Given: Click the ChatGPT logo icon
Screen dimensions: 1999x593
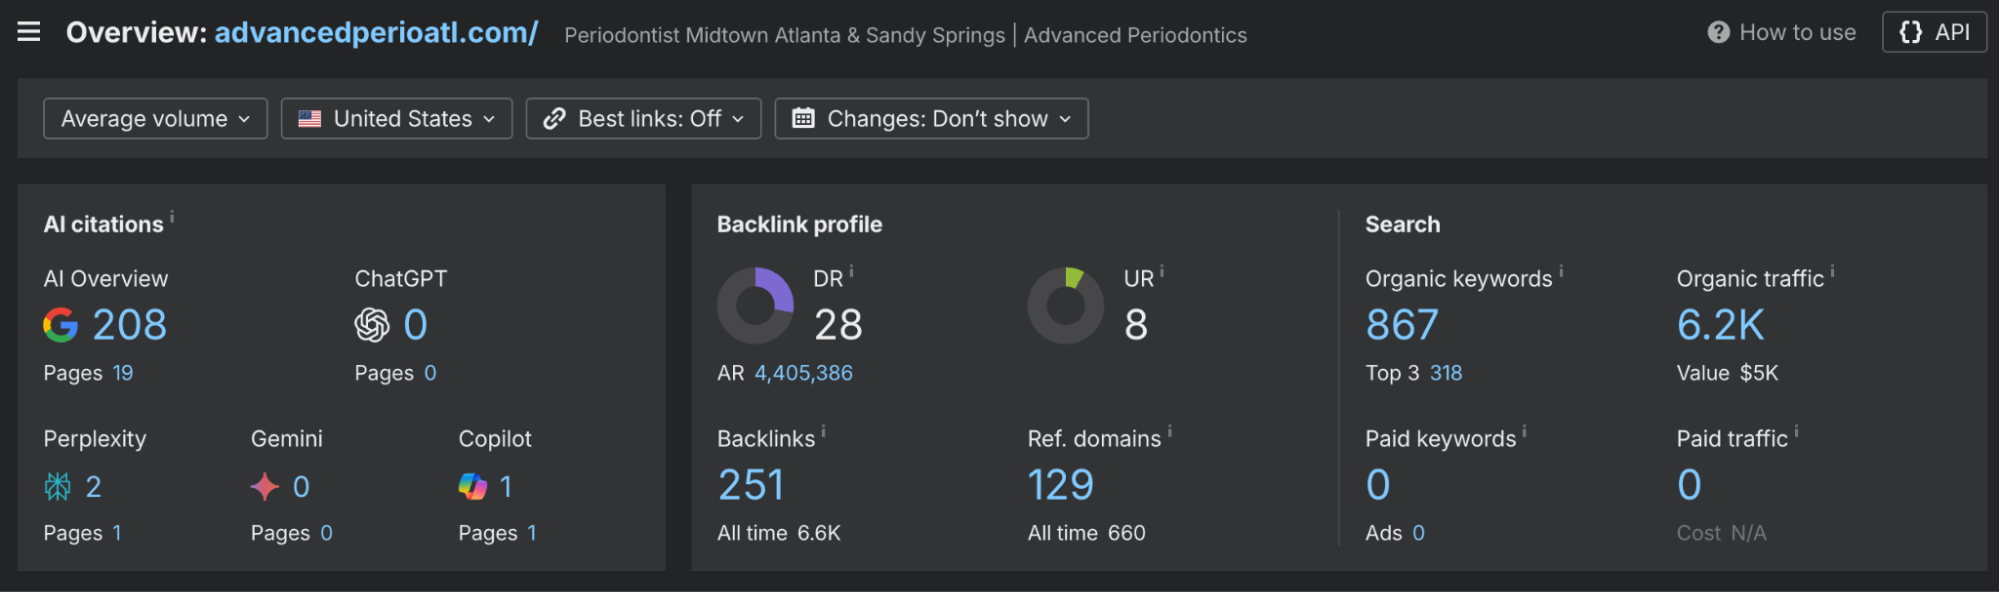Looking at the screenshot, I should click(x=372, y=325).
